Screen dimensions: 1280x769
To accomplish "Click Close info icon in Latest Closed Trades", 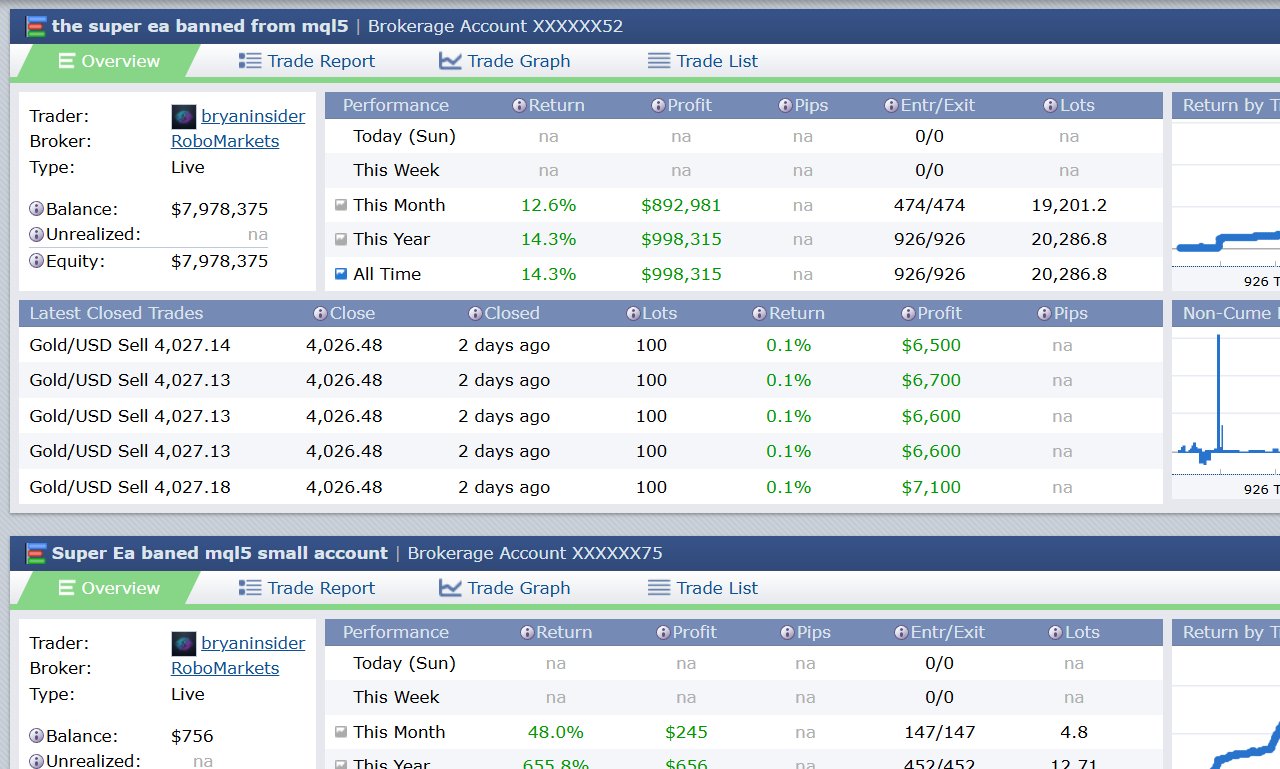I will (x=320, y=313).
